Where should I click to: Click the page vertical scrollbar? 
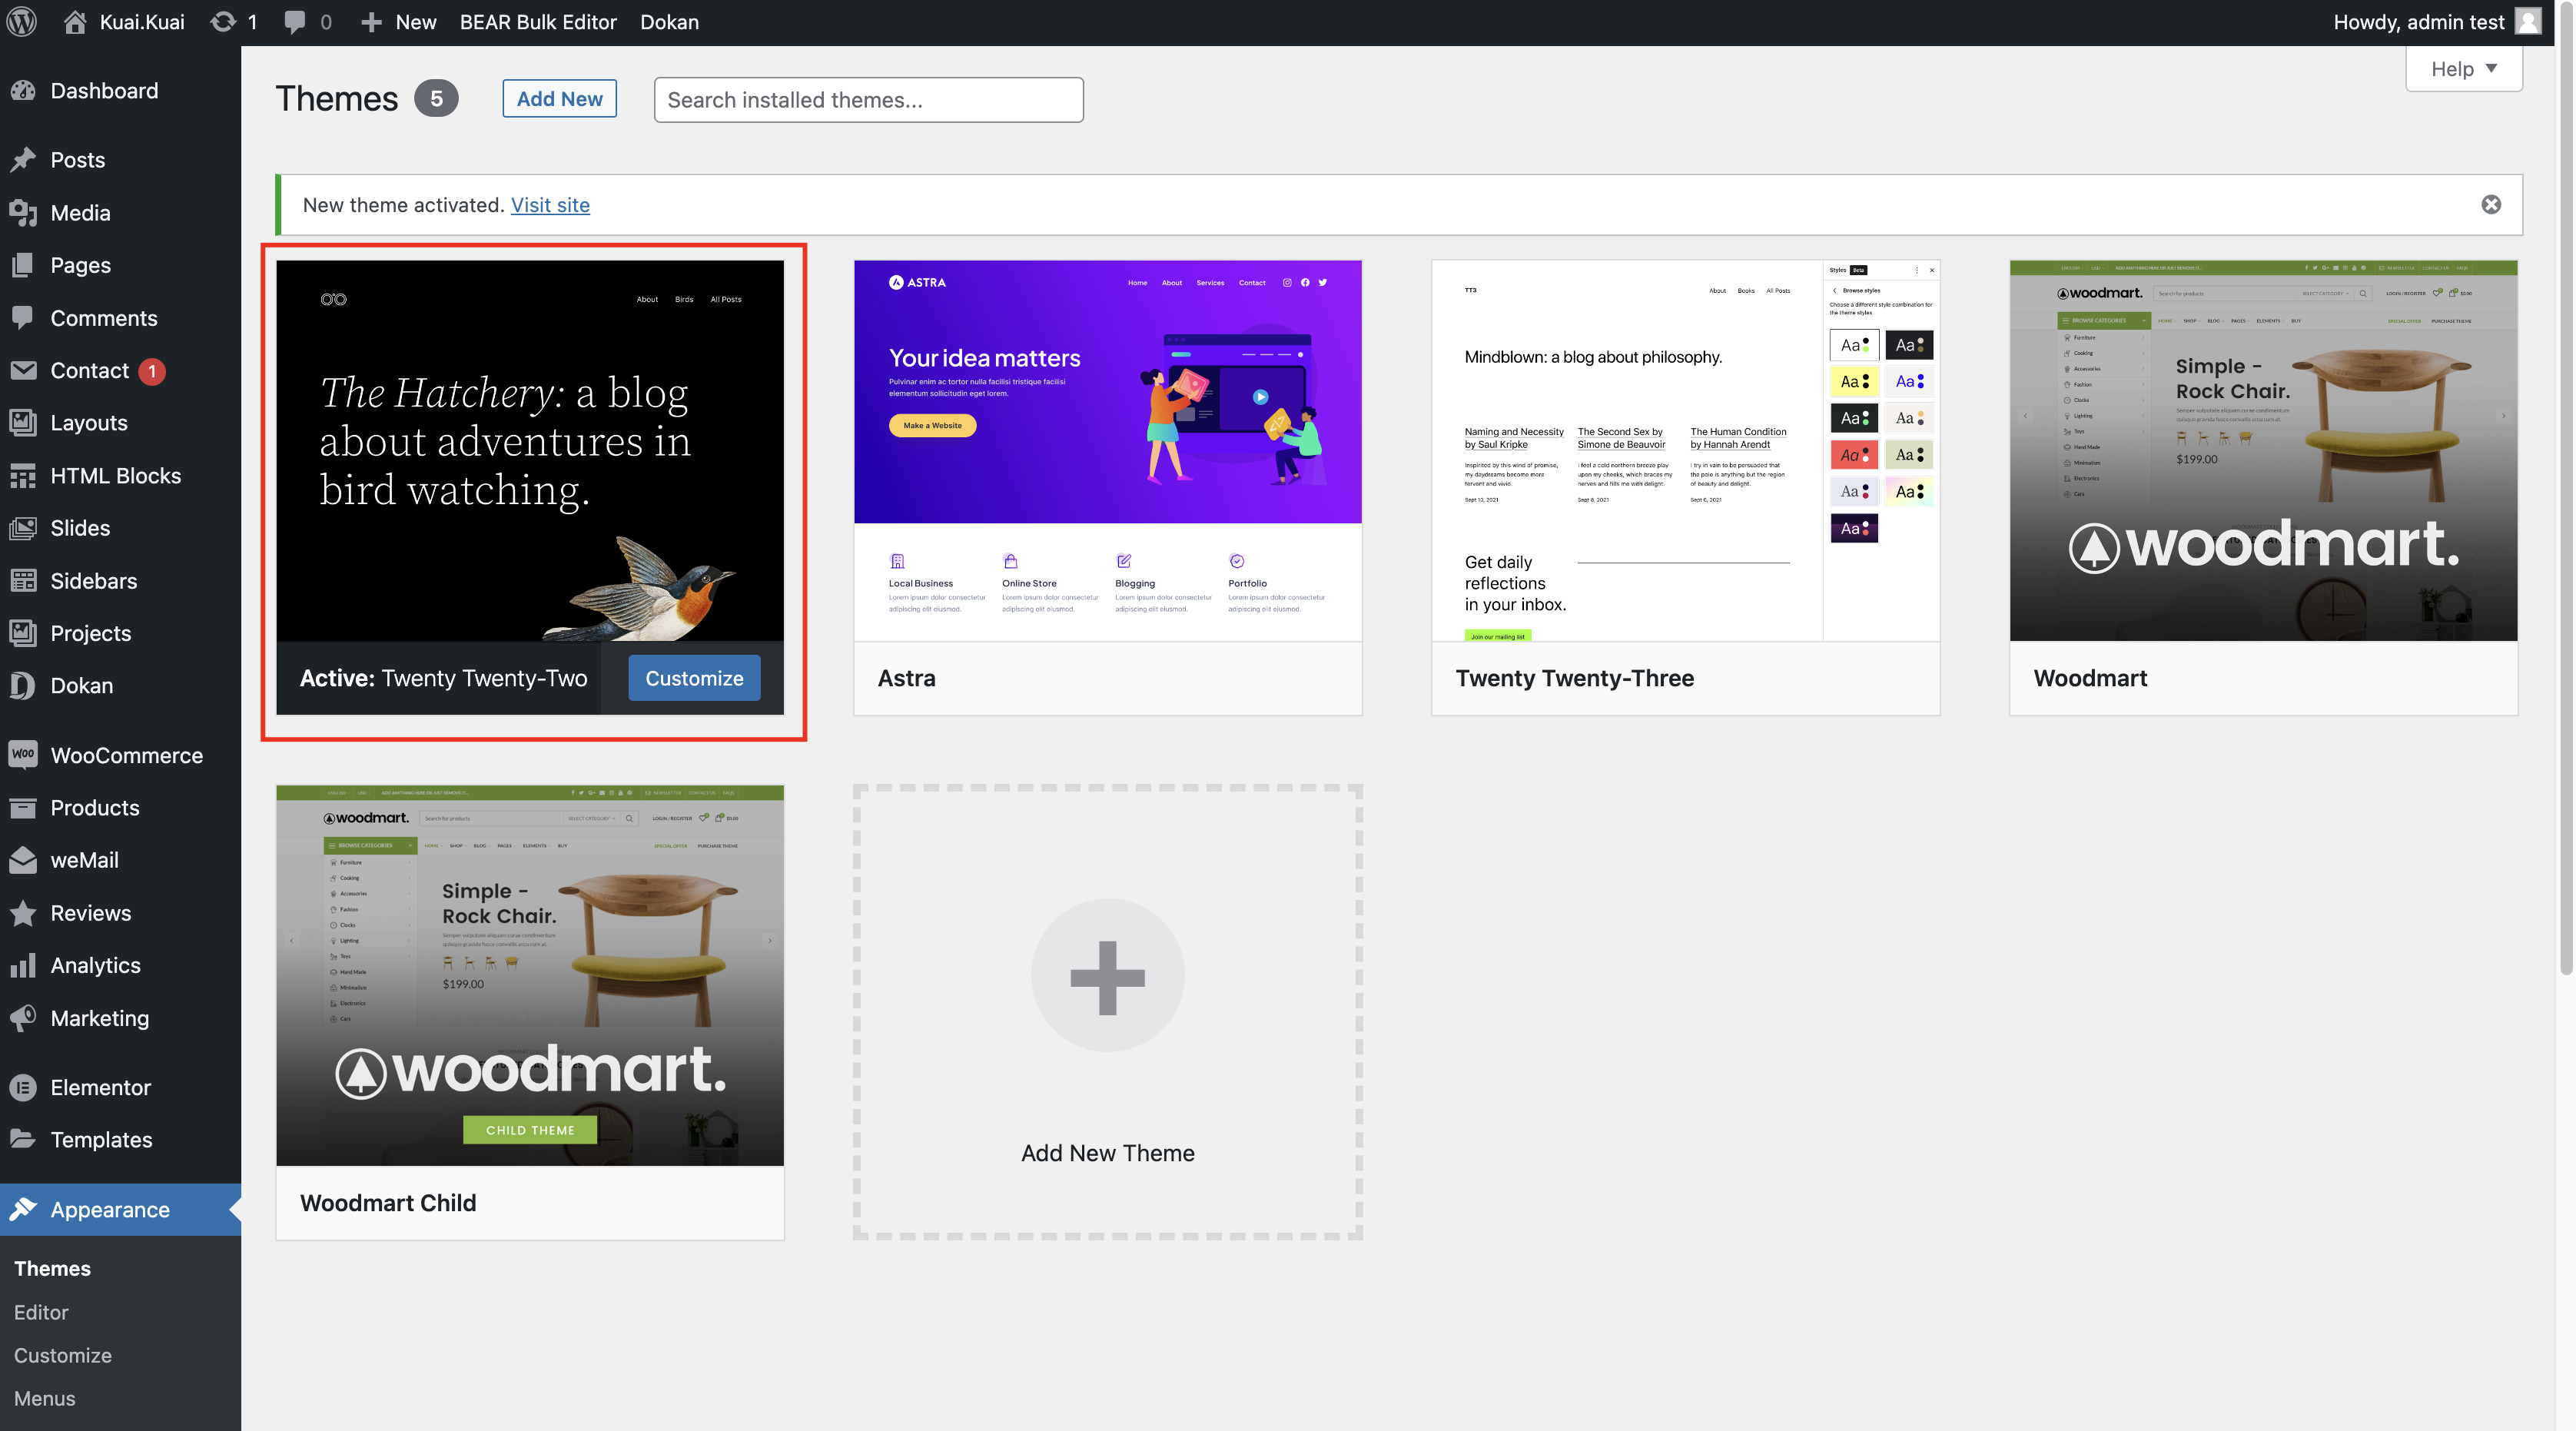(2566, 487)
